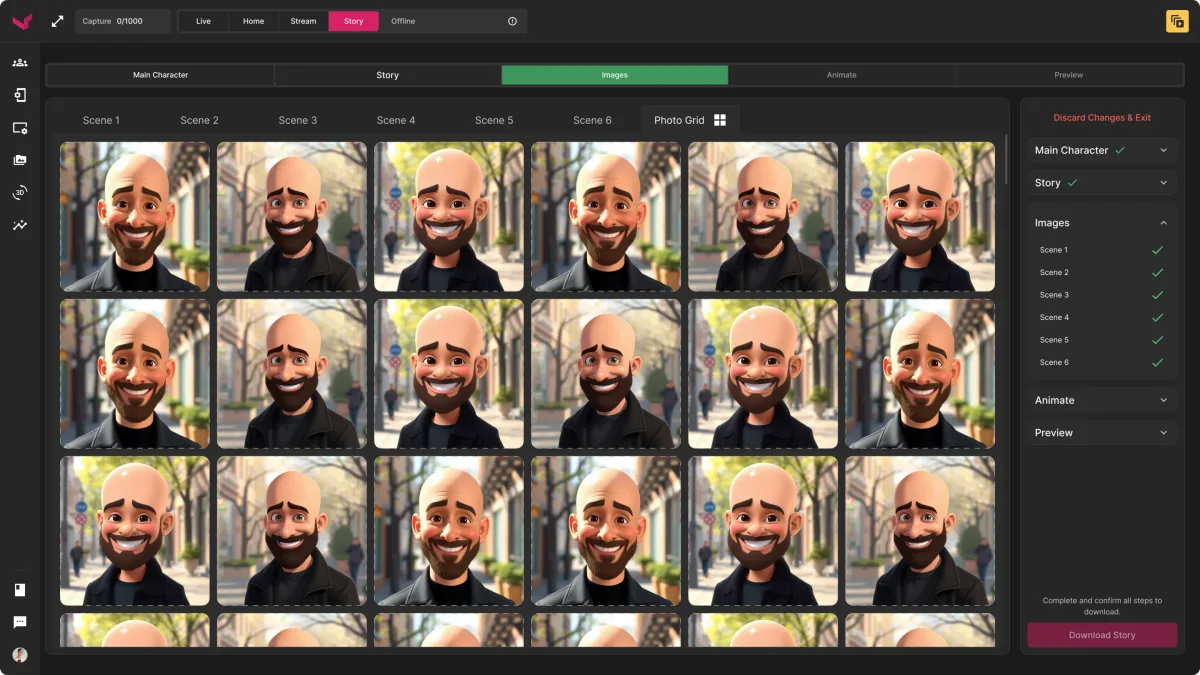Click the checkmark for Scene 1 in Images list
Screen dimensions: 1200x675
[x=1157, y=250]
